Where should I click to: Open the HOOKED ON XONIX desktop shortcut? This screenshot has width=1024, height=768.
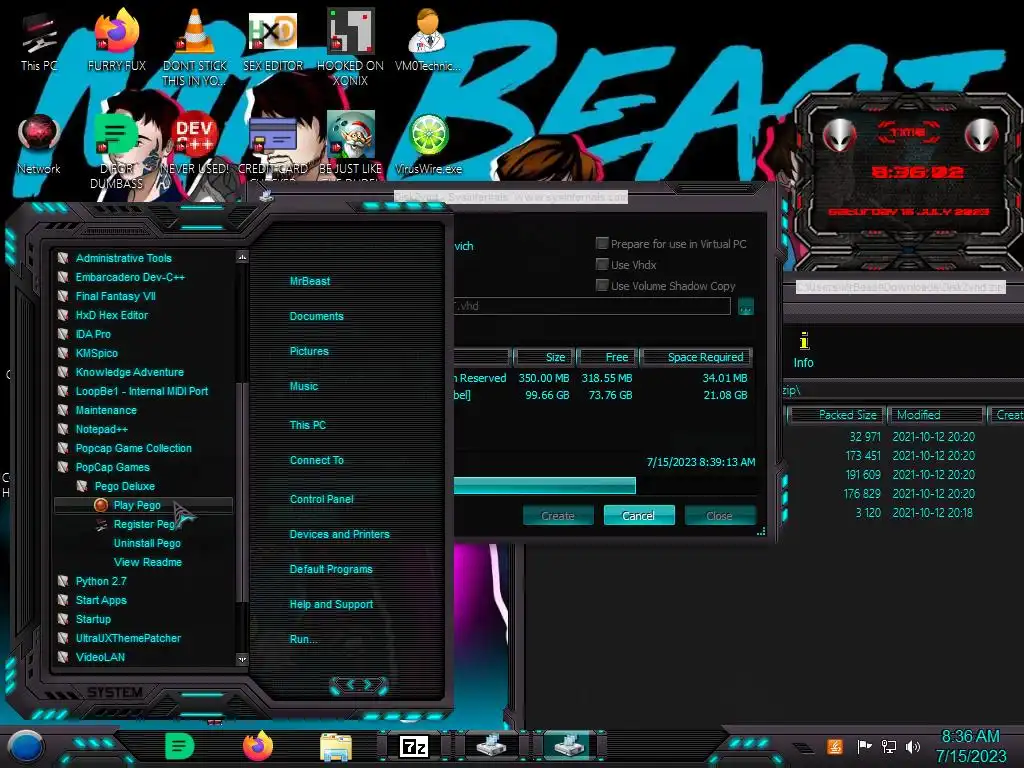[x=350, y=46]
